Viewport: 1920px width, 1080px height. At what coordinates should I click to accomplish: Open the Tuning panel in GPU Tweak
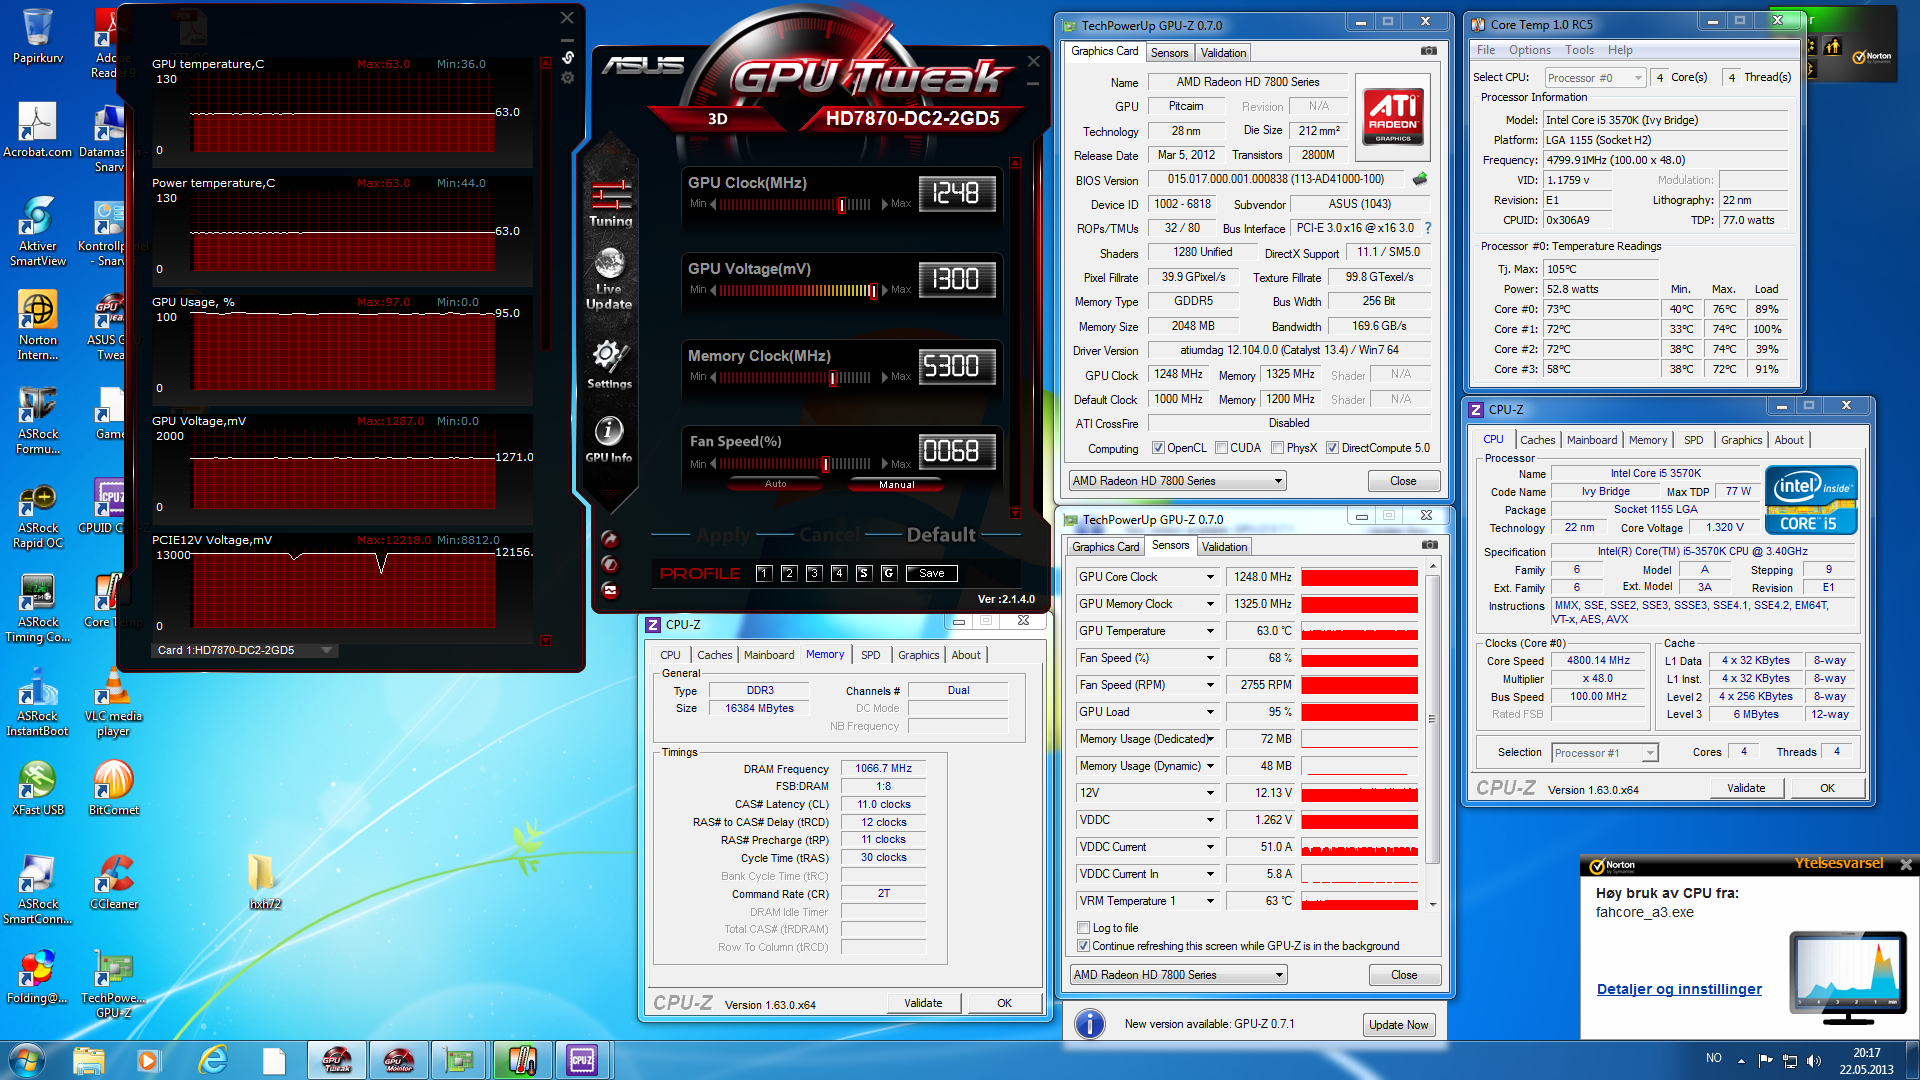pyautogui.click(x=610, y=203)
